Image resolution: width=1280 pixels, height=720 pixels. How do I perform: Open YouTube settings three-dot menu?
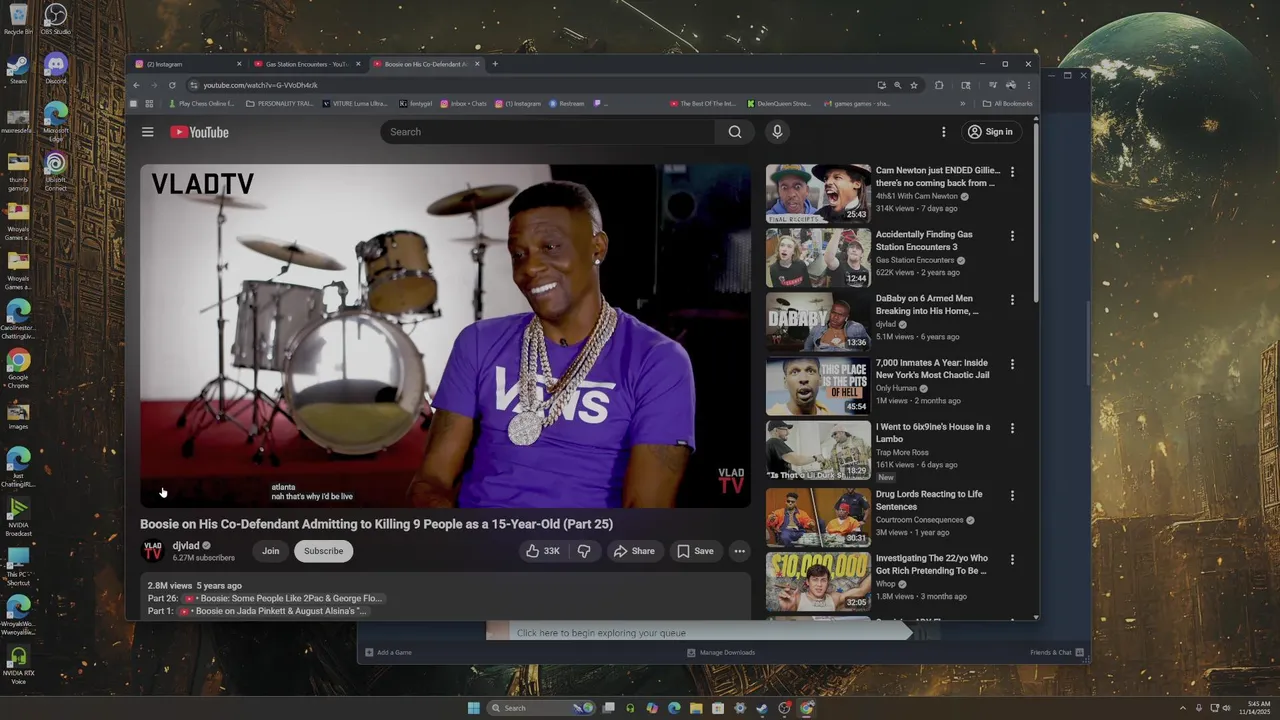[943, 132]
